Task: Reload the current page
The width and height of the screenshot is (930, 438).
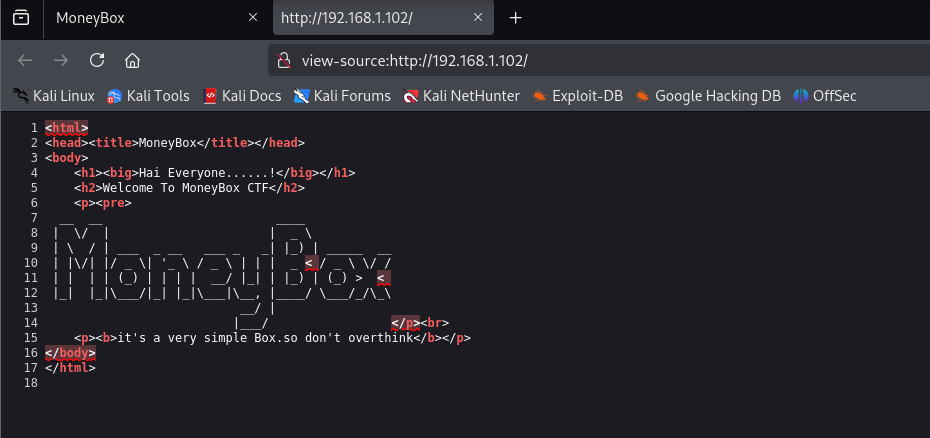Action: 97,60
